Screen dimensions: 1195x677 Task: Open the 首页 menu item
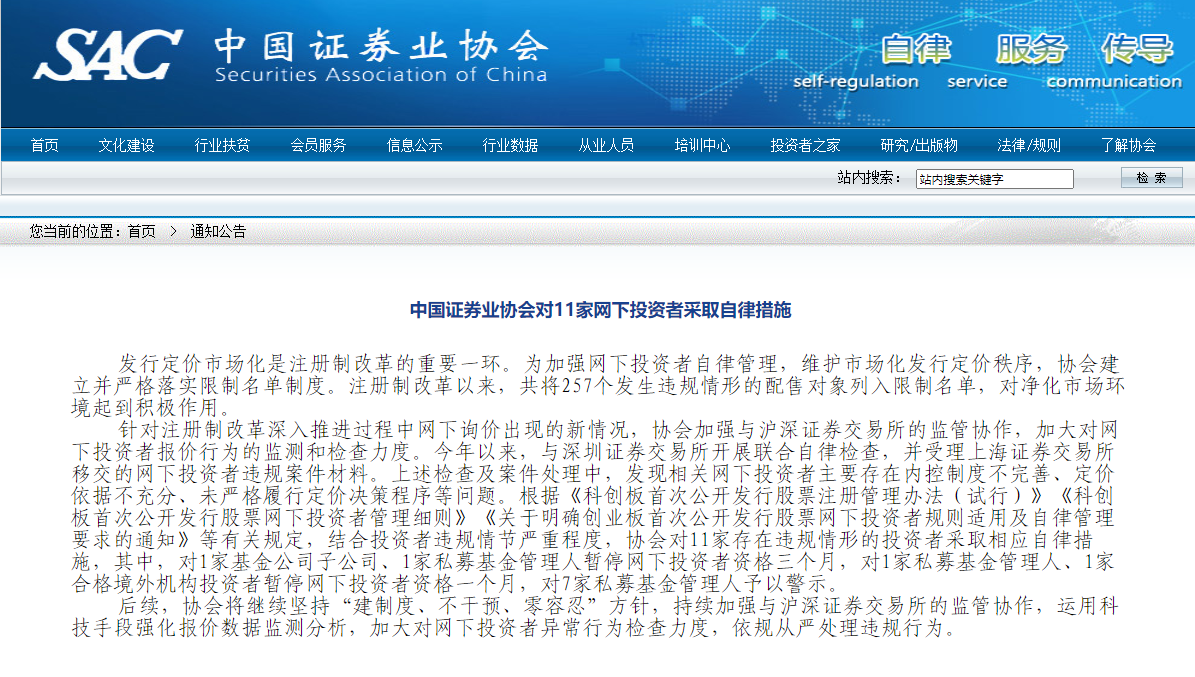click(44, 145)
